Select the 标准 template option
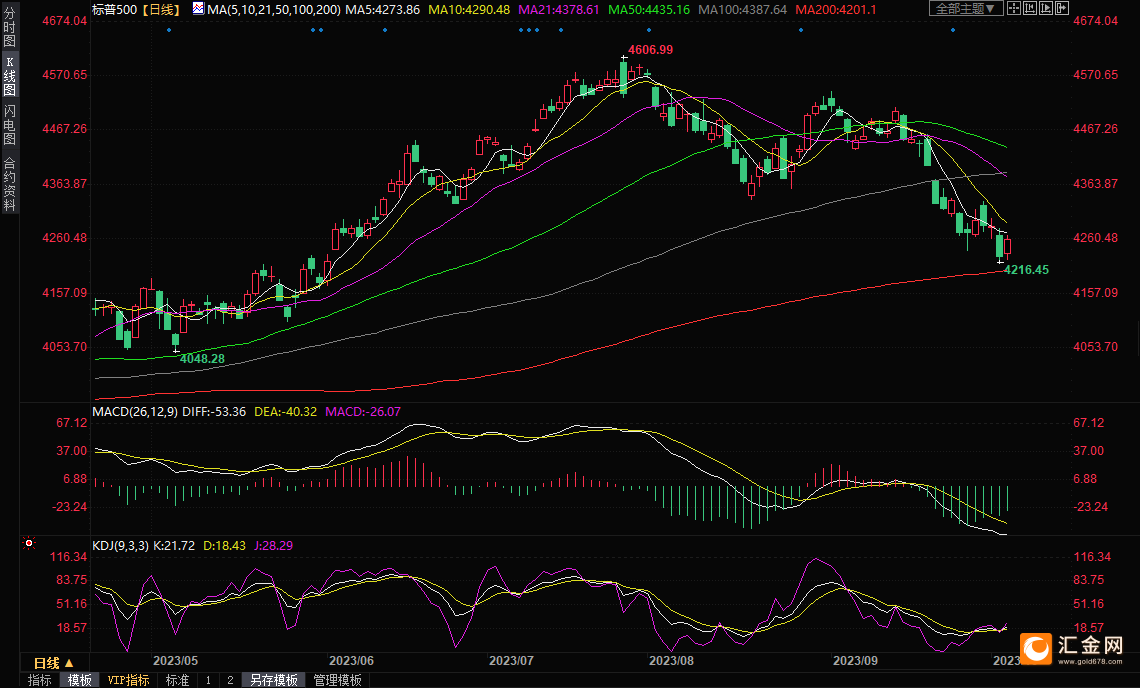The image size is (1140, 688). coord(177,680)
